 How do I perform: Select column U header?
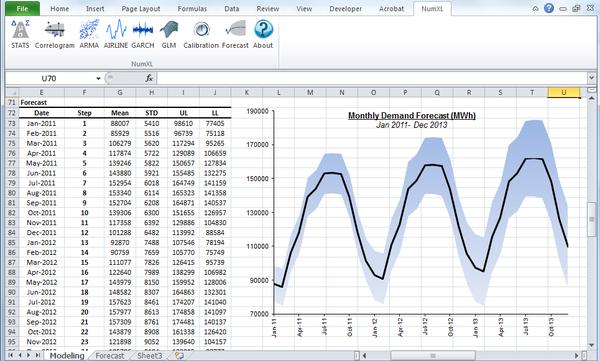[564, 92]
